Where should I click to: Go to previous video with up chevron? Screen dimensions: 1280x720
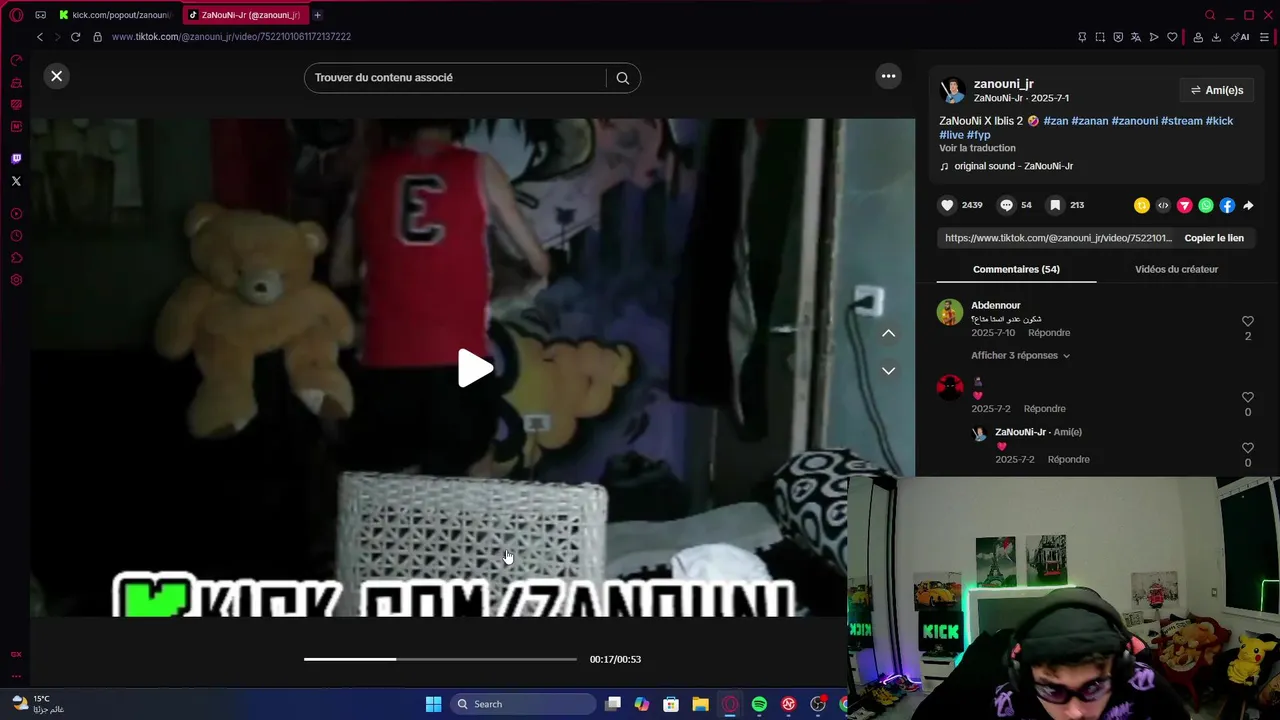point(888,334)
